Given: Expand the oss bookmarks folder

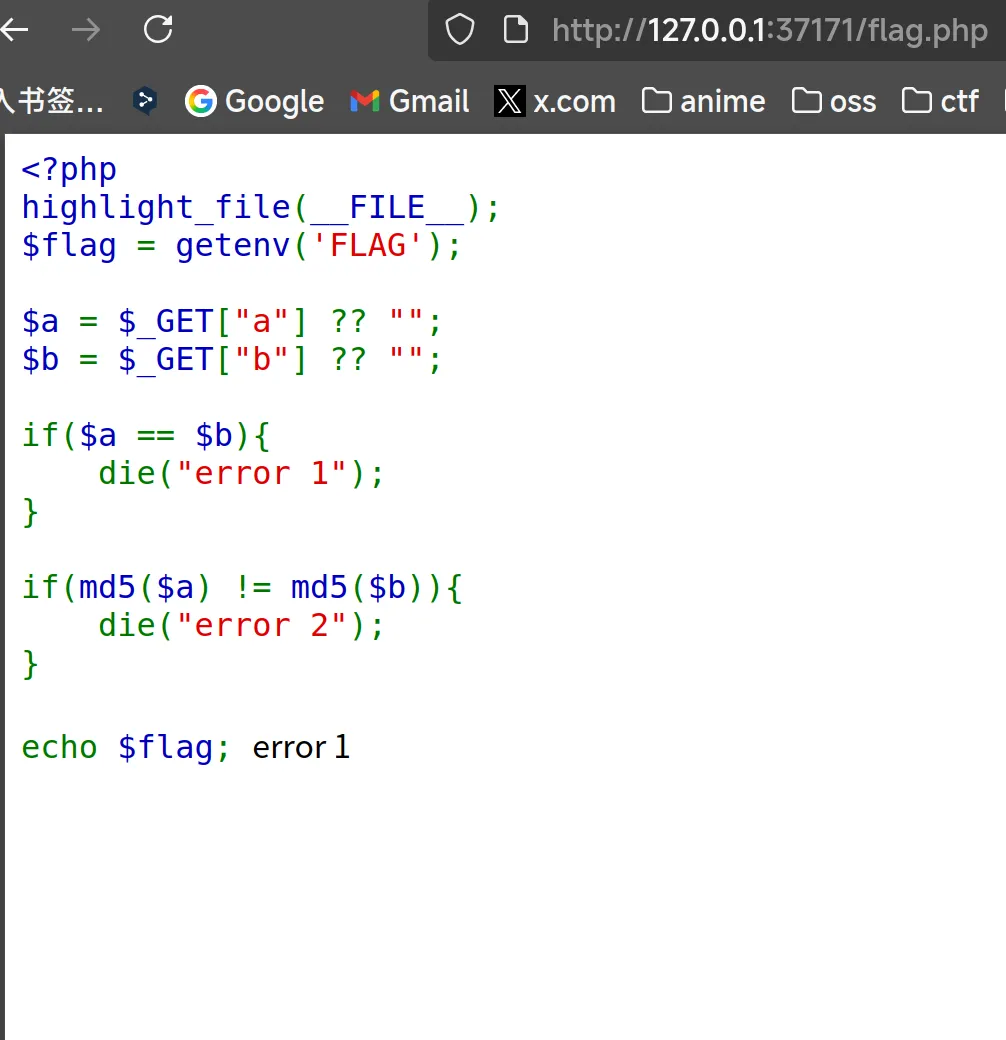Looking at the screenshot, I should click(x=834, y=101).
